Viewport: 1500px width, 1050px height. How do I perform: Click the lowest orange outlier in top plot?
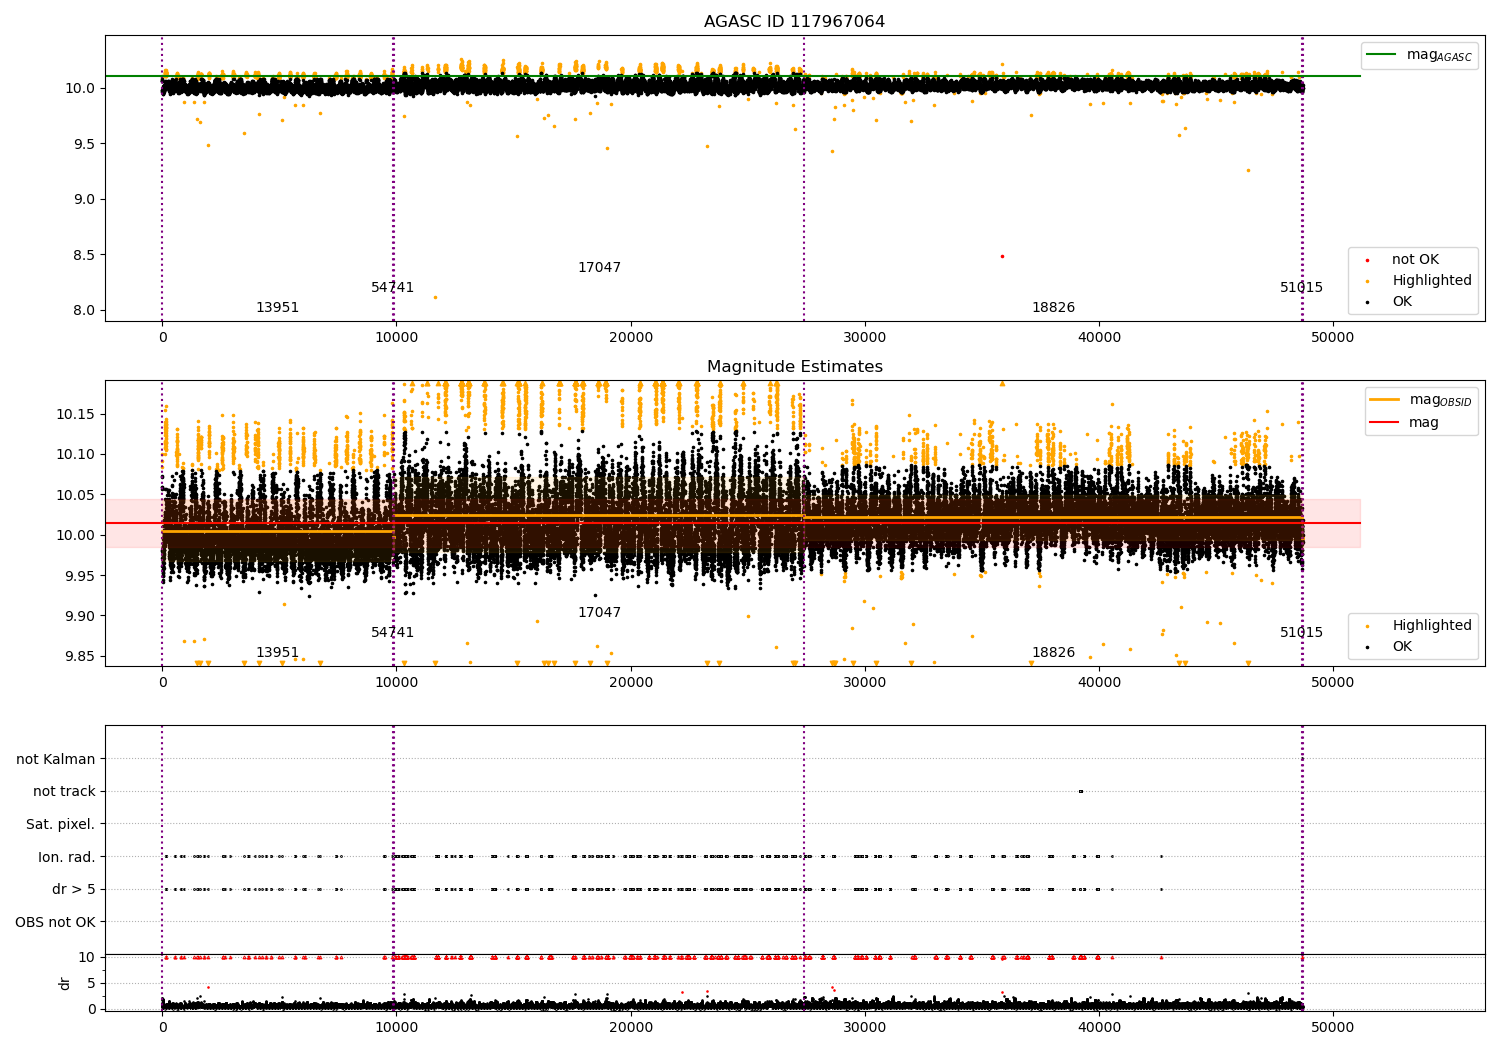coord(435,297)
